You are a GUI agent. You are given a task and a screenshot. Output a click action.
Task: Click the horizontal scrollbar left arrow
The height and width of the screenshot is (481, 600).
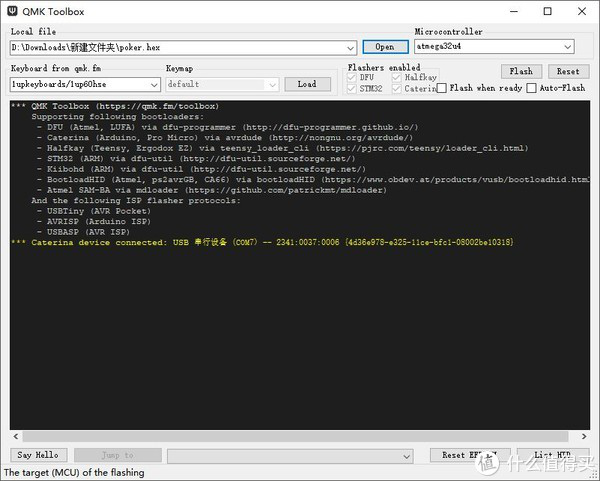16,436
